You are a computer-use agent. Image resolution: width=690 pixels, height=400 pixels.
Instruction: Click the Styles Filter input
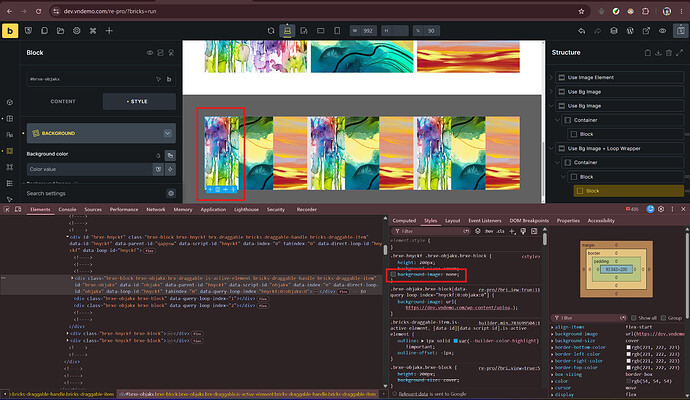pos(430,231)
